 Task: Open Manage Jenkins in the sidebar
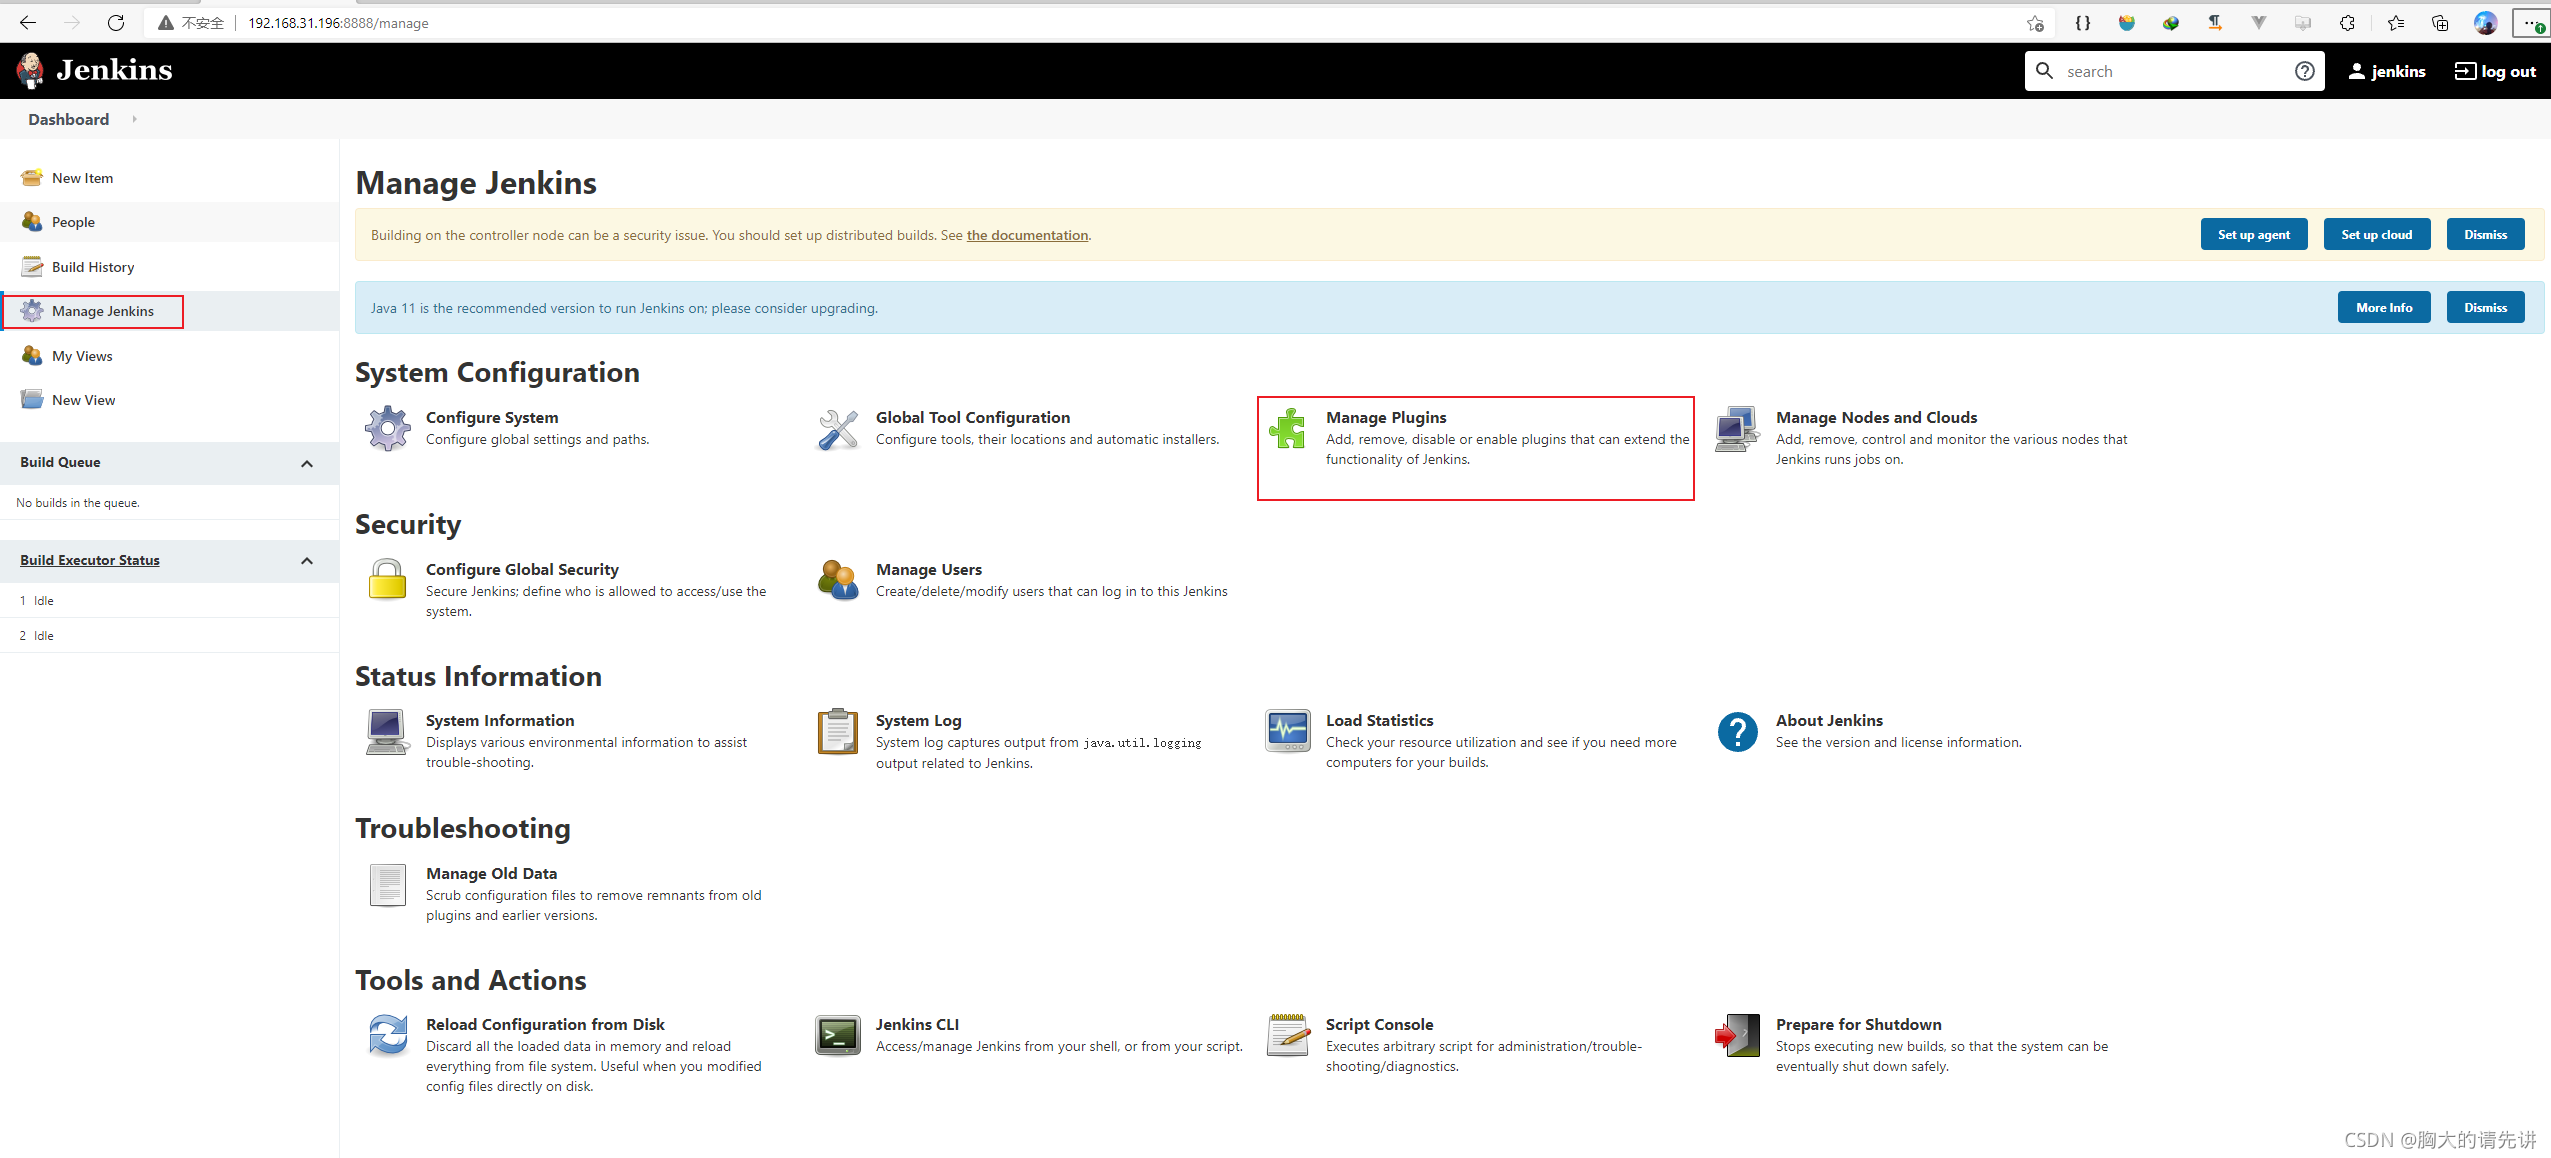click(x=103, y=311)
